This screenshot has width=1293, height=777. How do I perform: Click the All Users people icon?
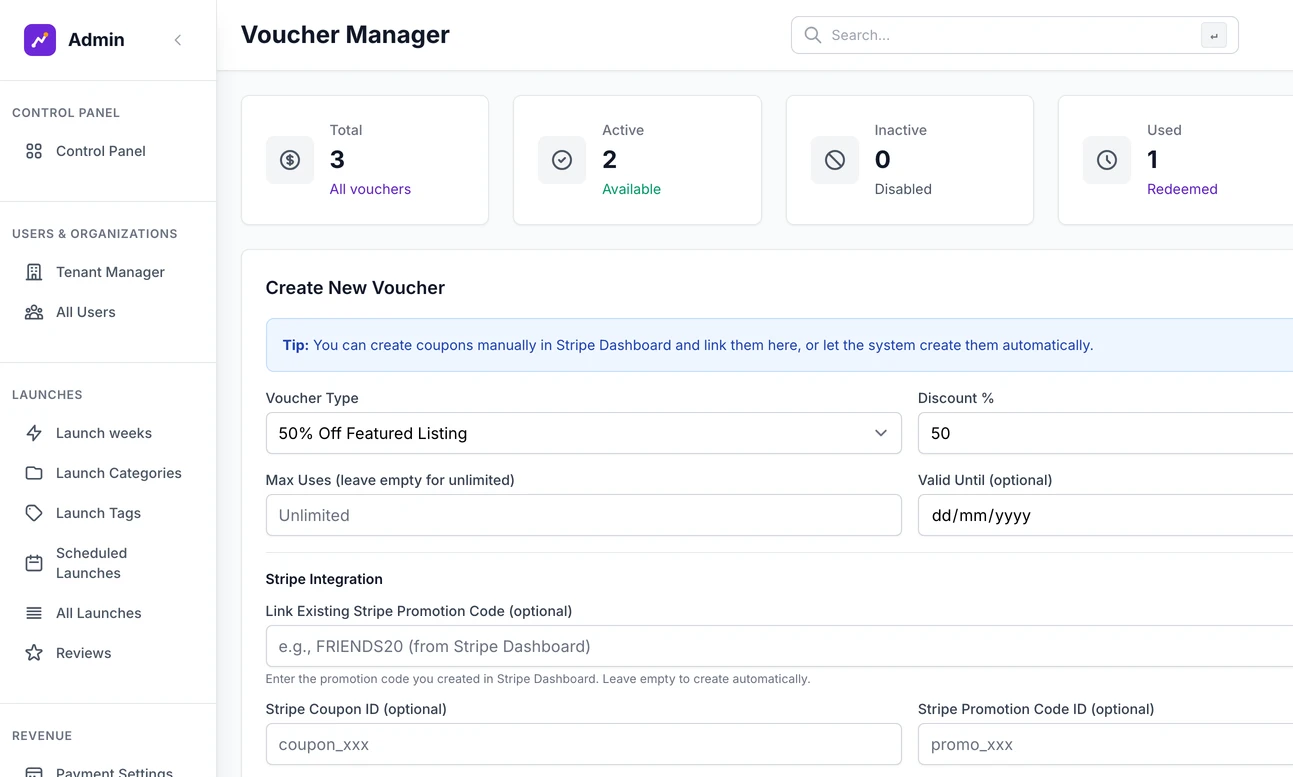click(34, 312)
